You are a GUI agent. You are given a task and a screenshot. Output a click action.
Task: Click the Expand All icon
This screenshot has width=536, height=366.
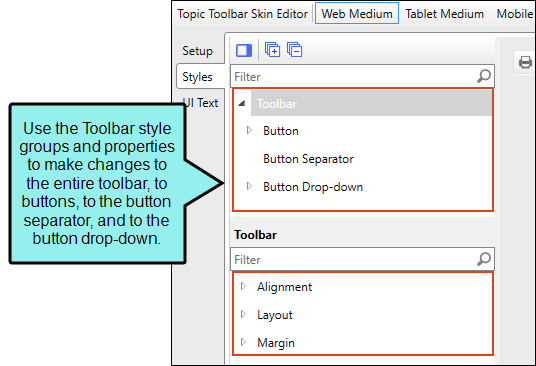click(272, 50)
